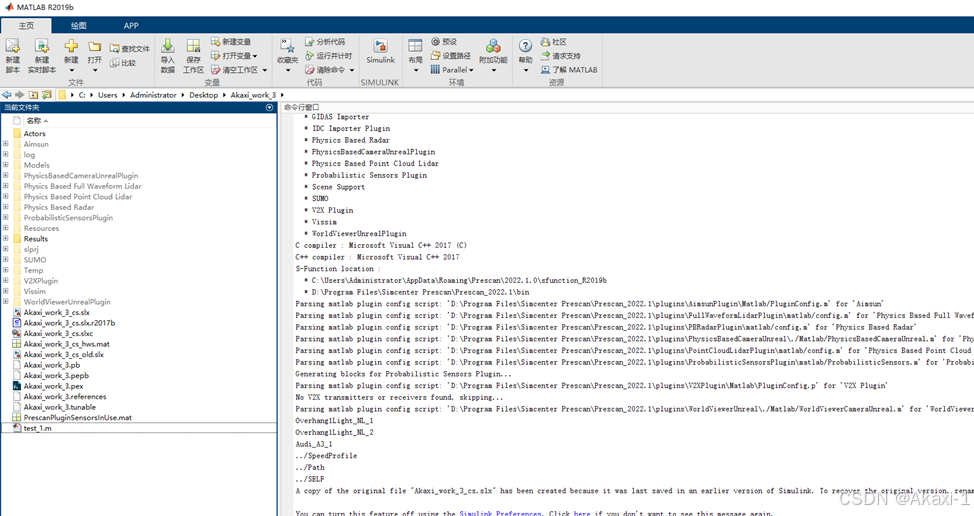This screenshot has height=516, width=974.
Task: Expand the SUMO folder
Action: [6, 260]
